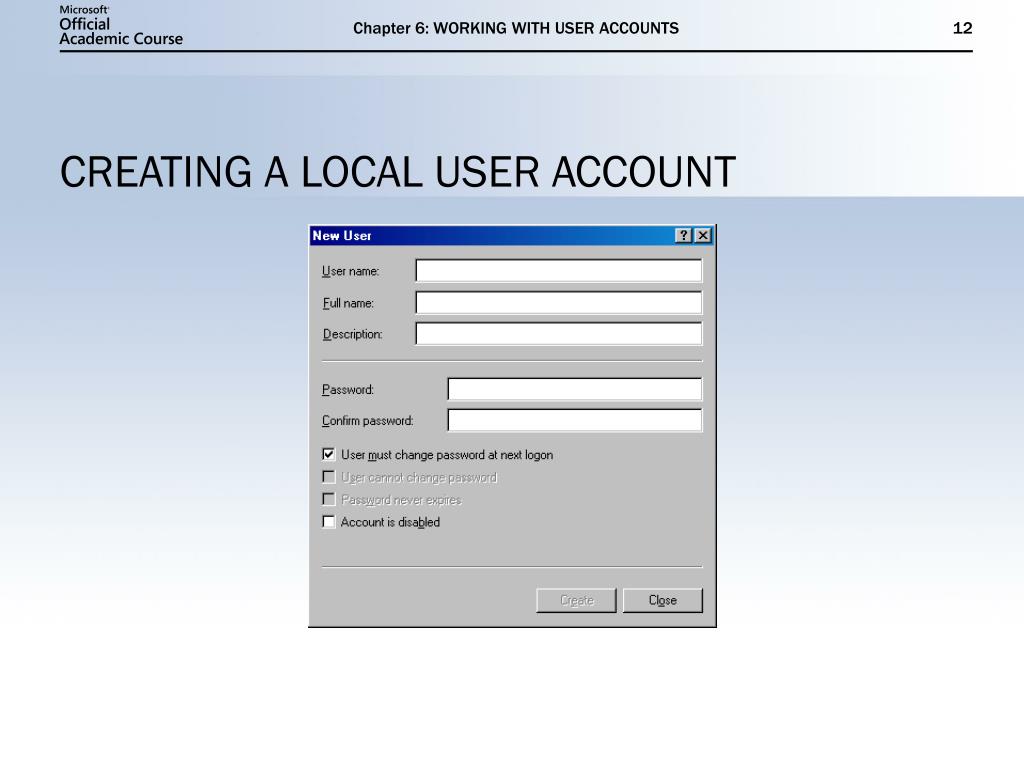Click into the Password field
This screenshot has height=768, width=1024.
coord(574,389)
